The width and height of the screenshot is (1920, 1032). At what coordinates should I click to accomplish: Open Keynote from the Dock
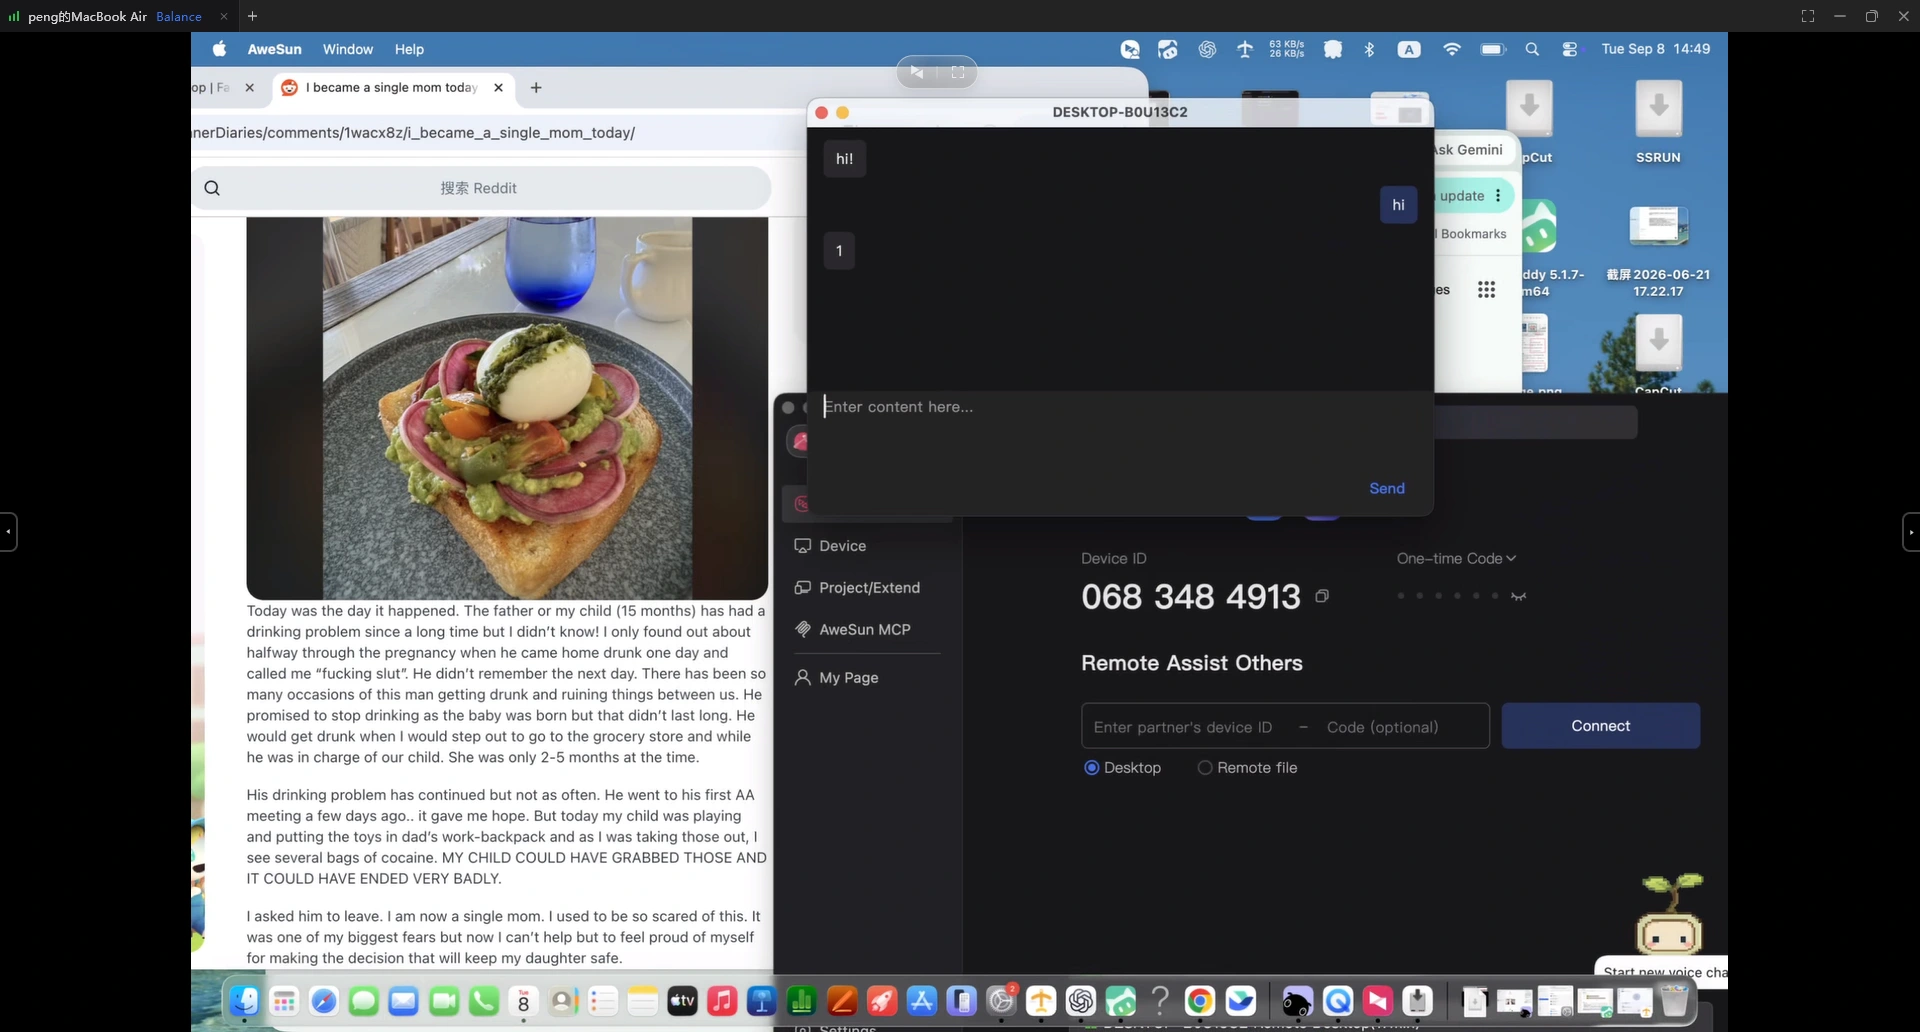coord(762,1001)
